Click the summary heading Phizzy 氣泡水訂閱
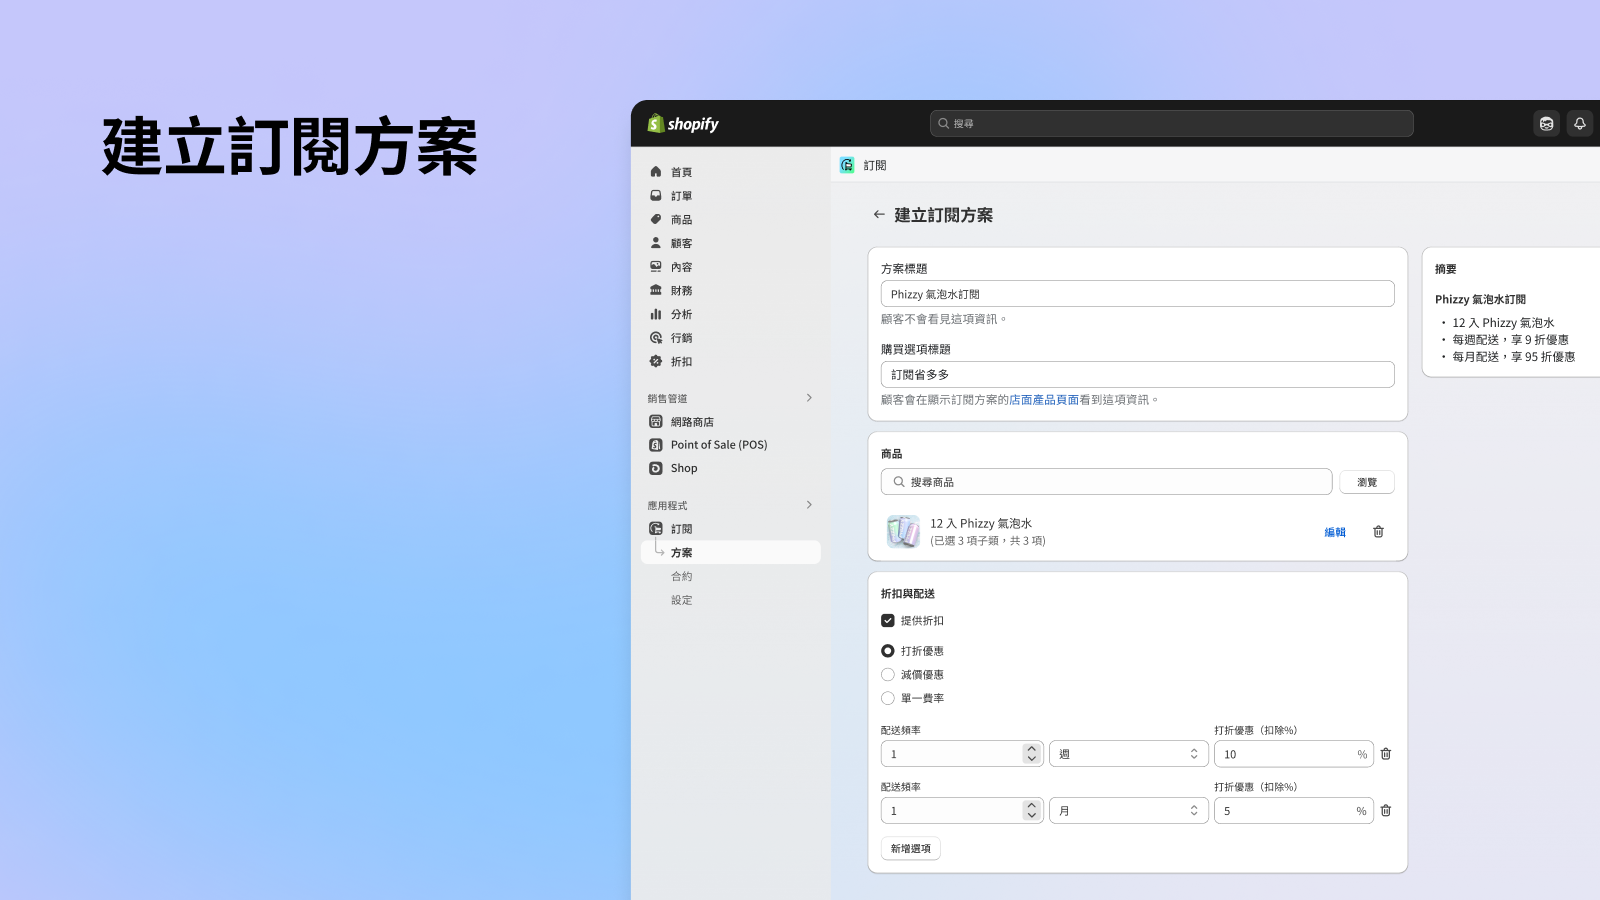1600x900 pixels. (x=1480, y=299)
